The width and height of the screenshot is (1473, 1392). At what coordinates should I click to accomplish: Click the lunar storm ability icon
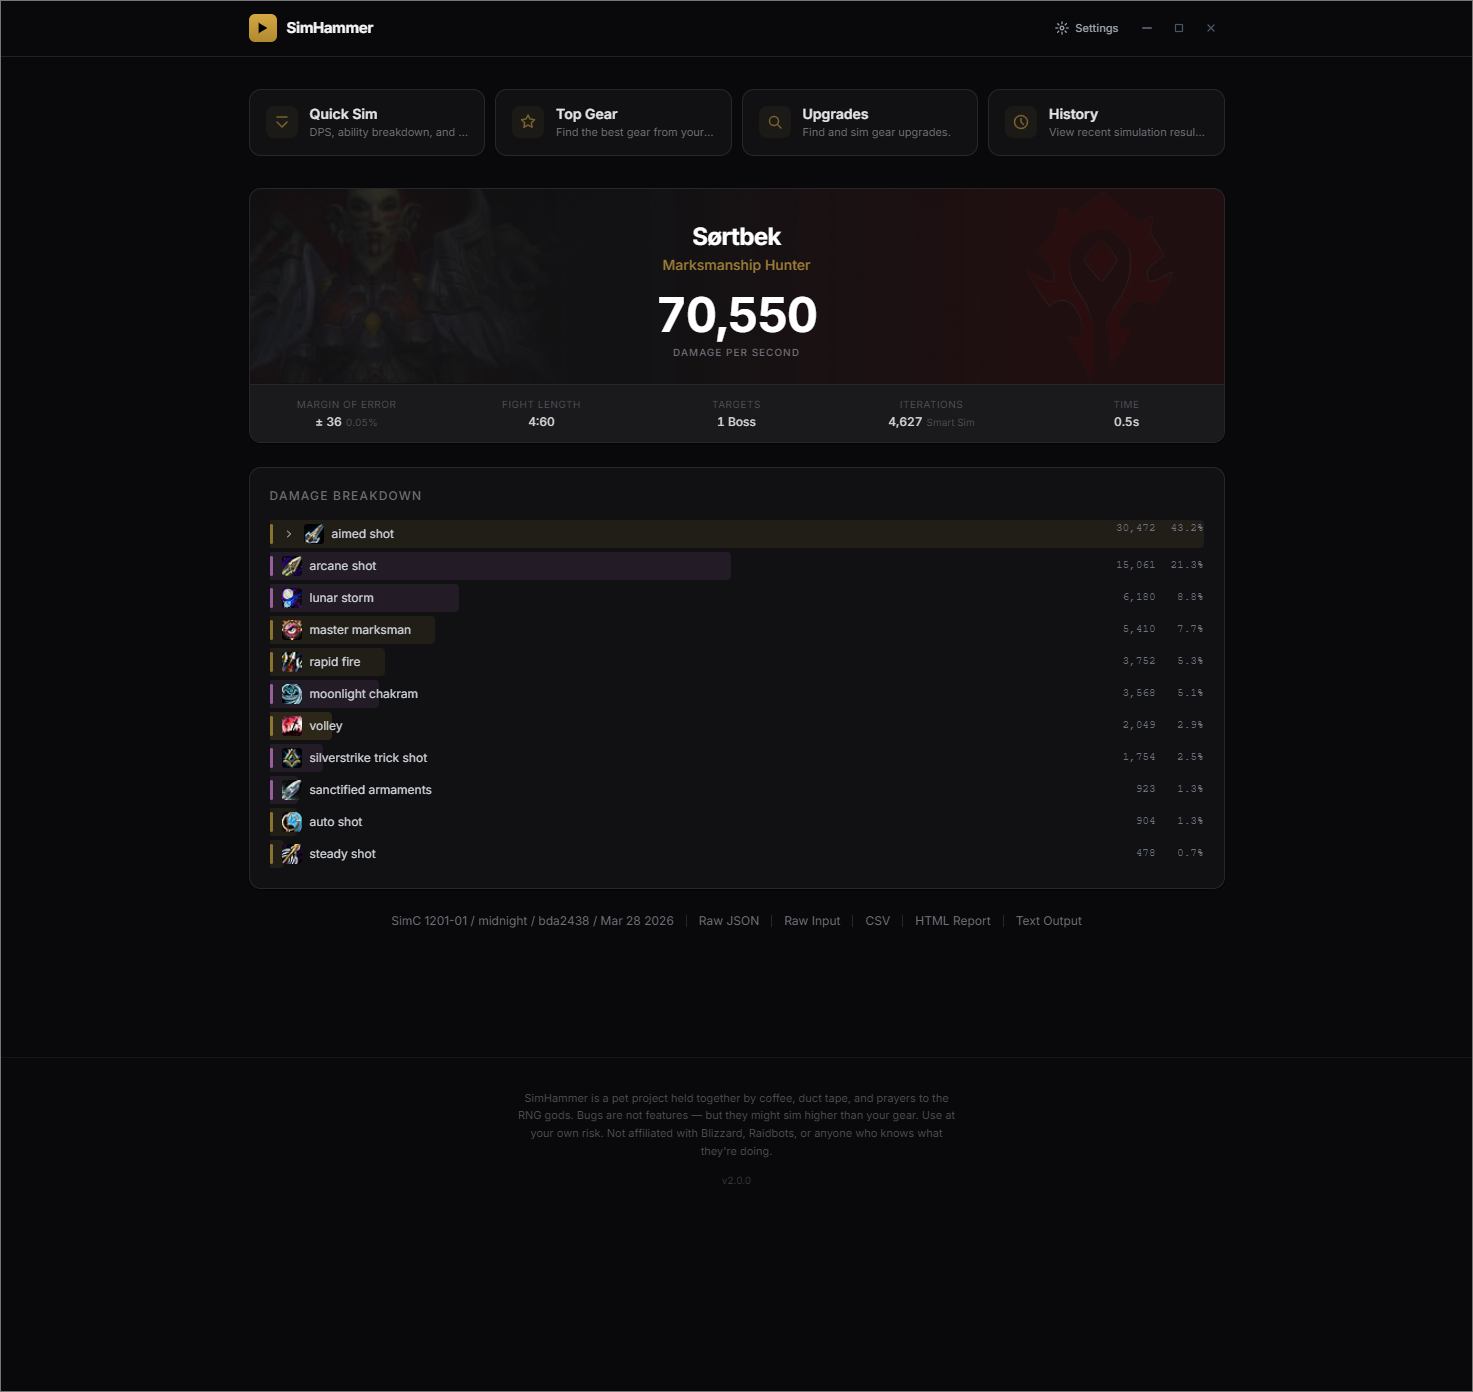coord(292,598)
